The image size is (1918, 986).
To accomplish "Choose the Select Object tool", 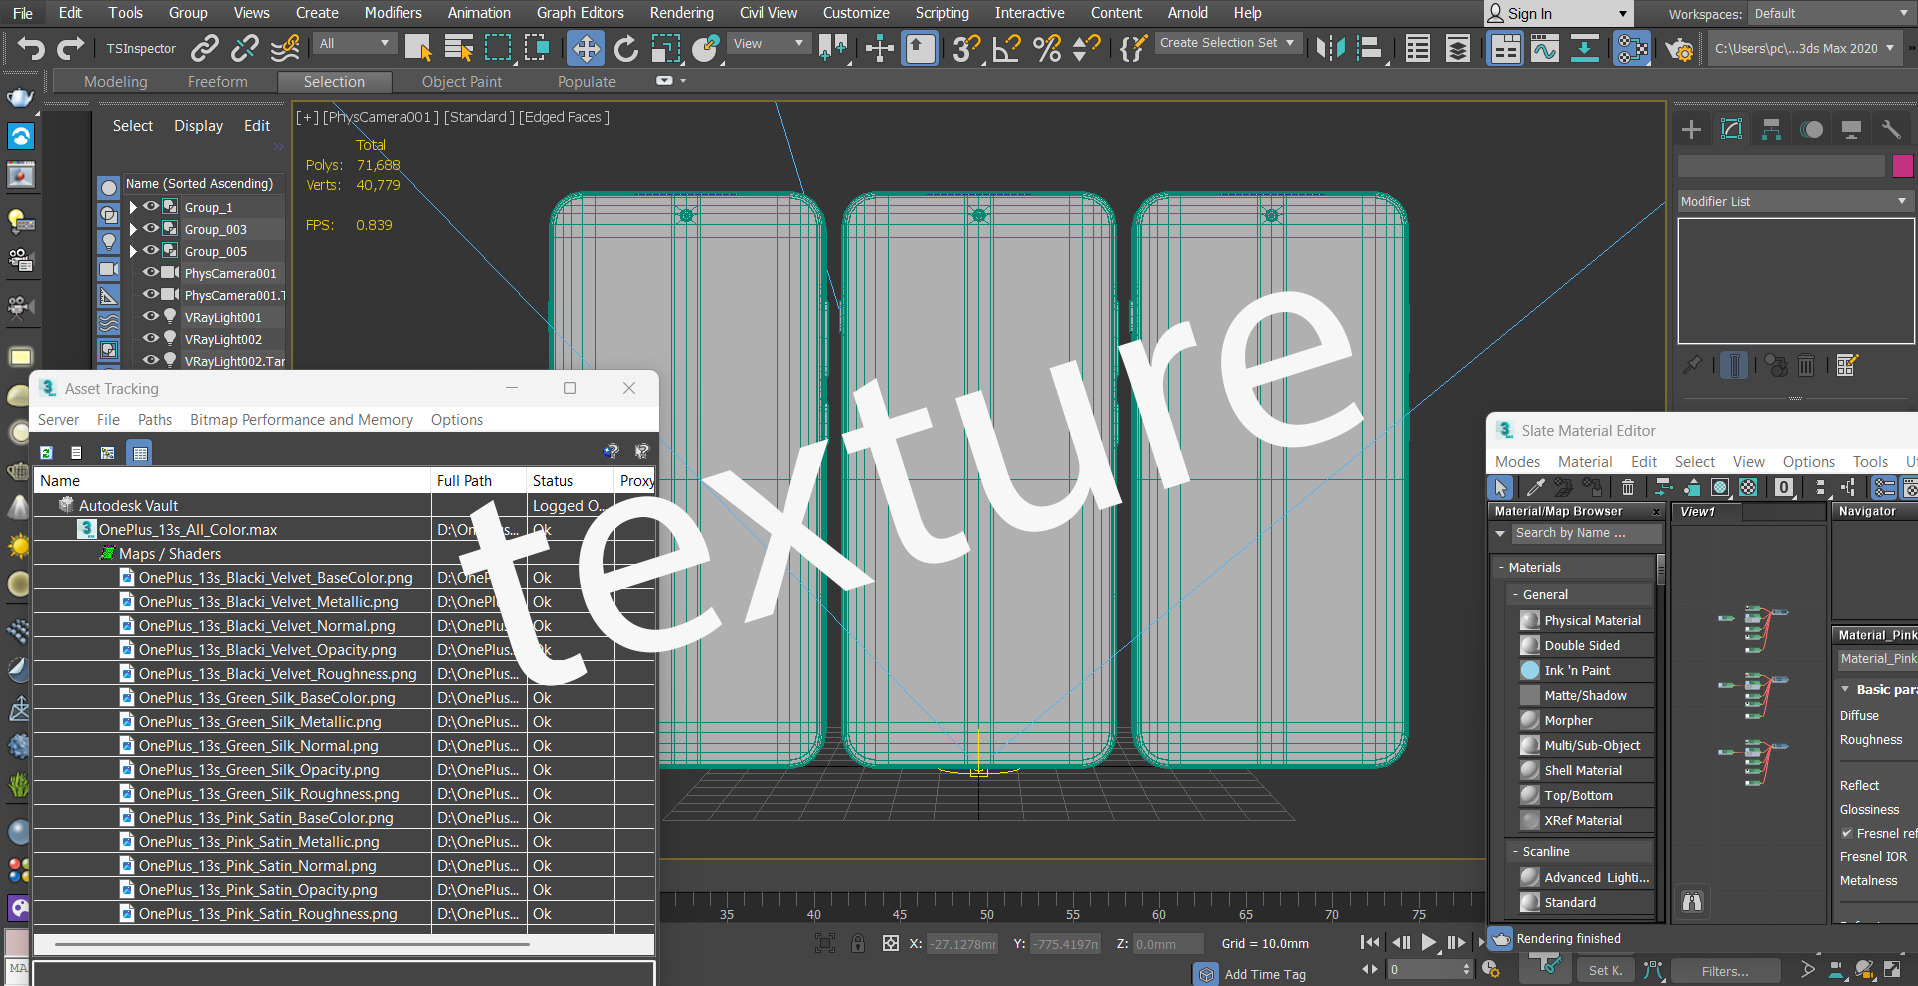I will pyautogui.click(x=418, y=48).
